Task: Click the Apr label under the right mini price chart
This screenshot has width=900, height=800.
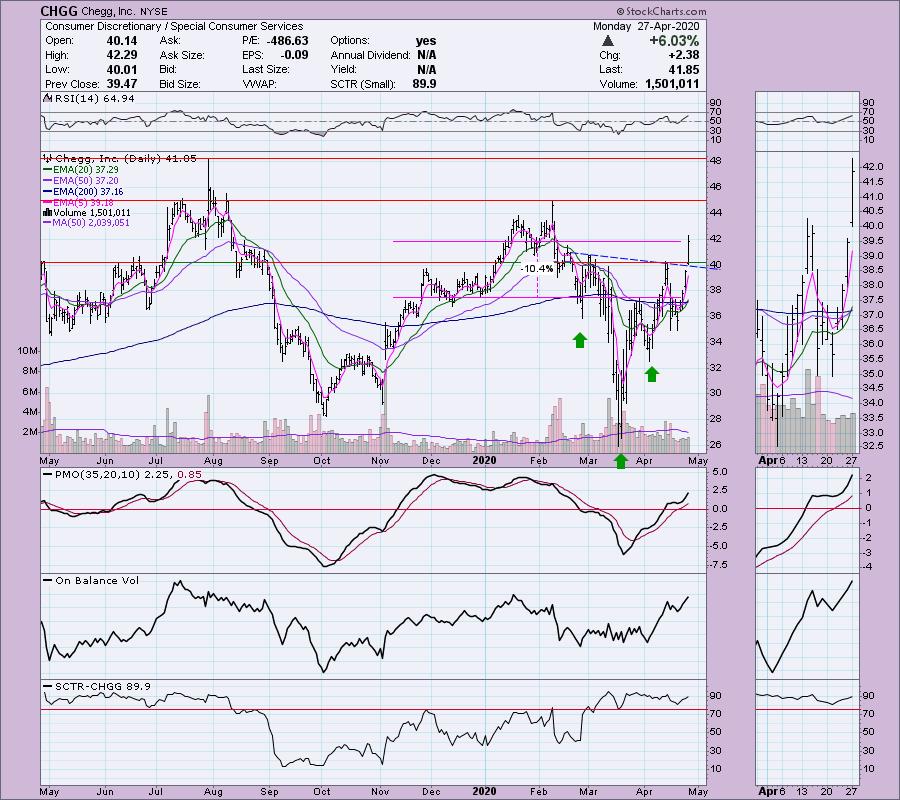Action: coord(767,460)
